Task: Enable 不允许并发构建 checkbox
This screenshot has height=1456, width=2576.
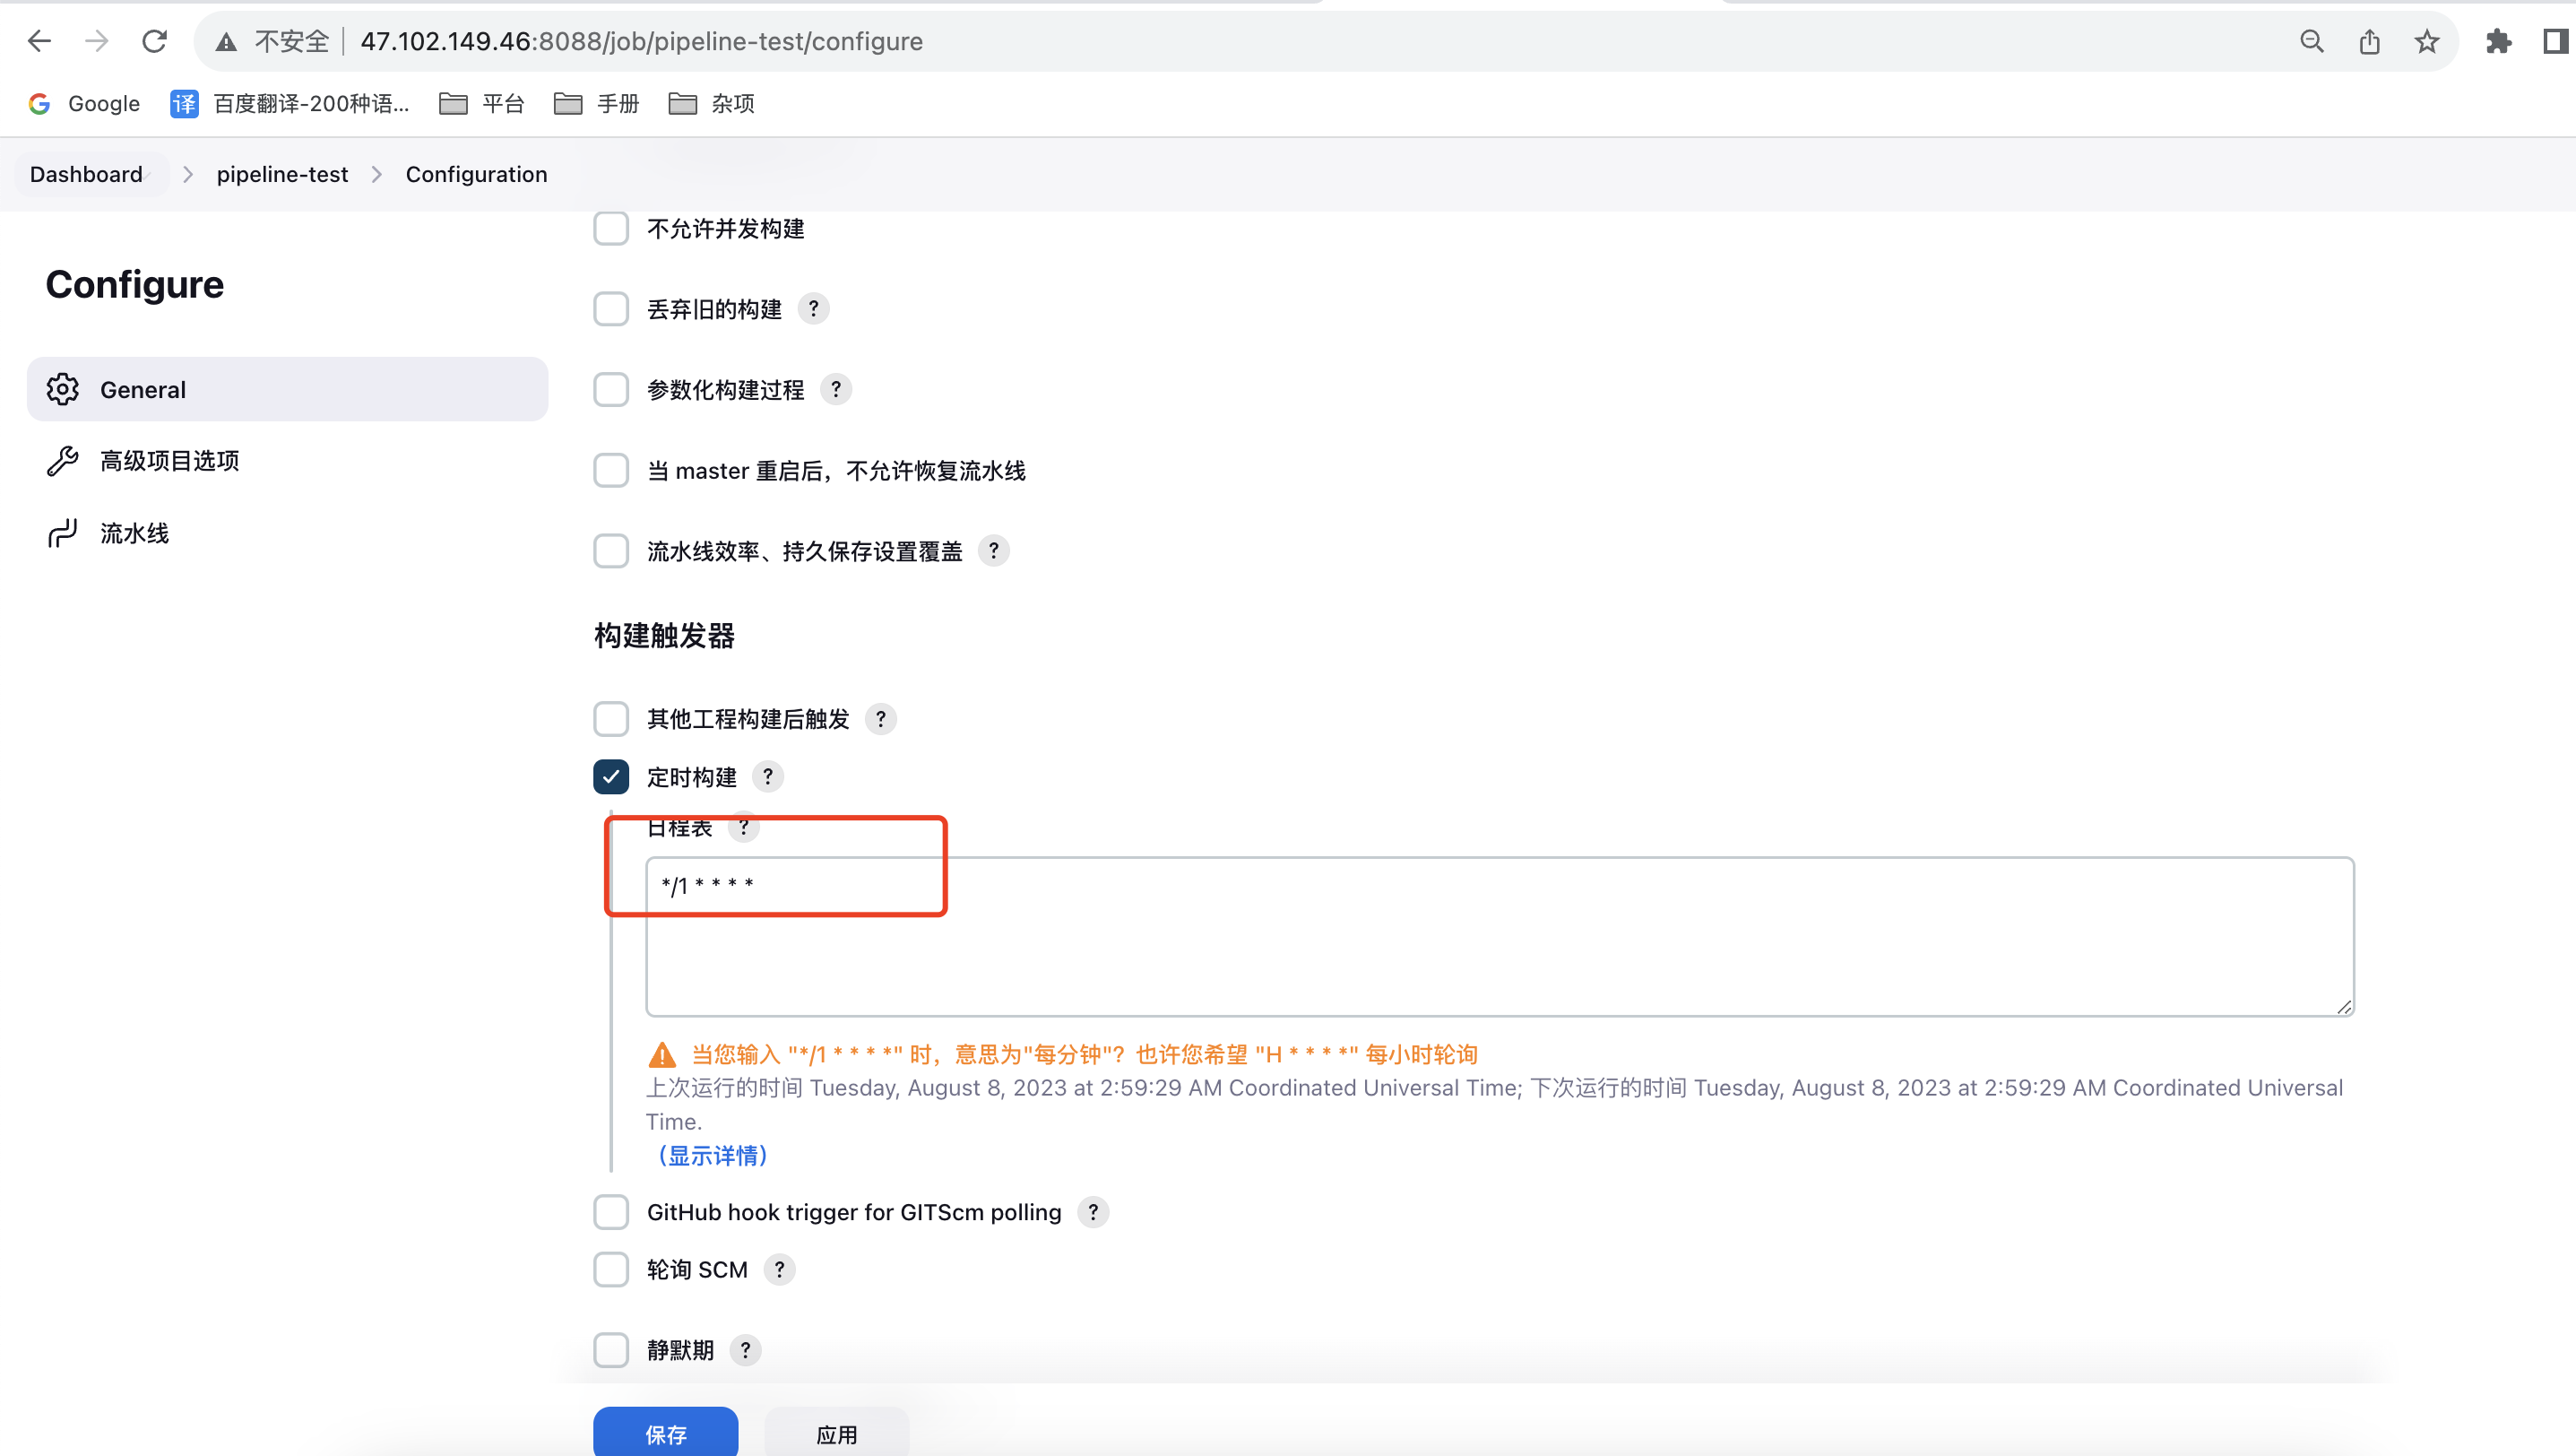Action: coord(611,228)
